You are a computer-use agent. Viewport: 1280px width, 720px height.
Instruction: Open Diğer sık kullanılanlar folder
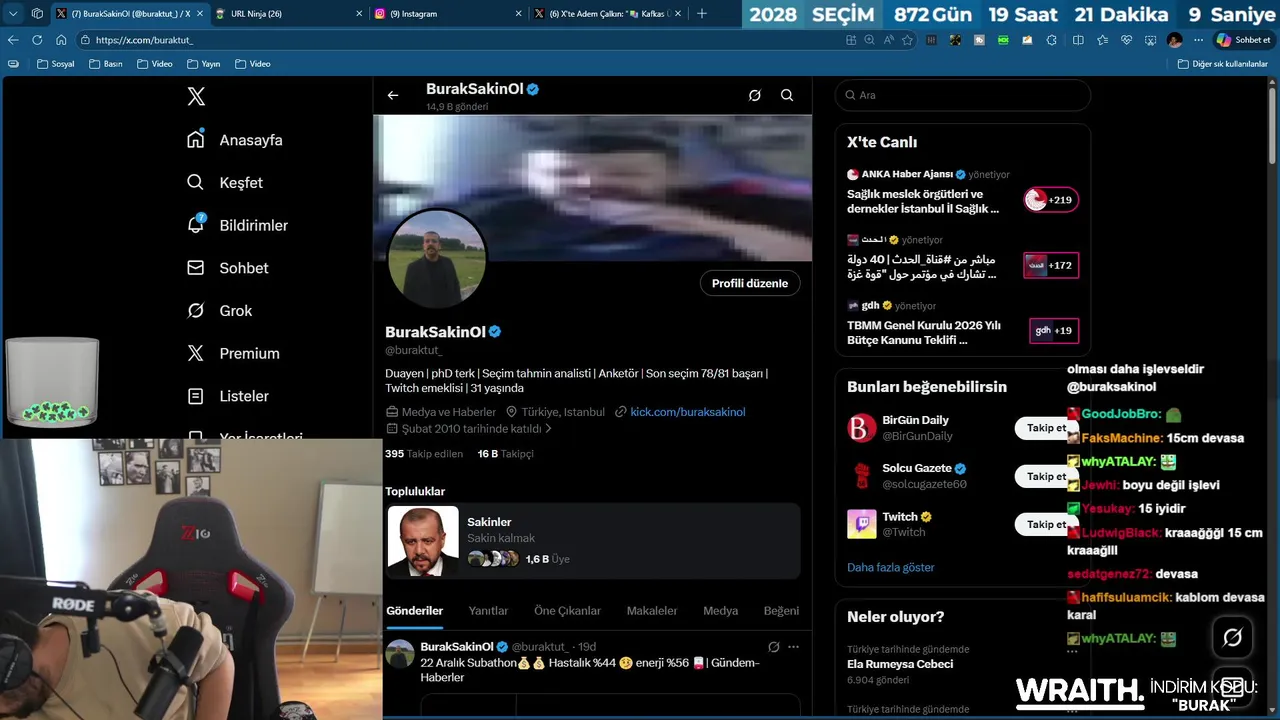pyautogui.click(x=1222, y=64)
